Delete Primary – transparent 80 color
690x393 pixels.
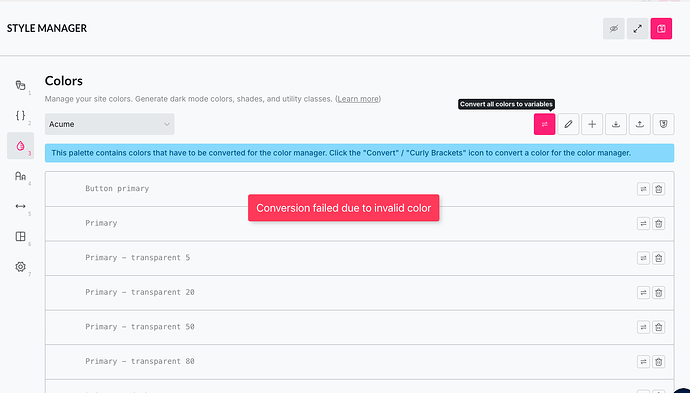(x=658, y=362)
